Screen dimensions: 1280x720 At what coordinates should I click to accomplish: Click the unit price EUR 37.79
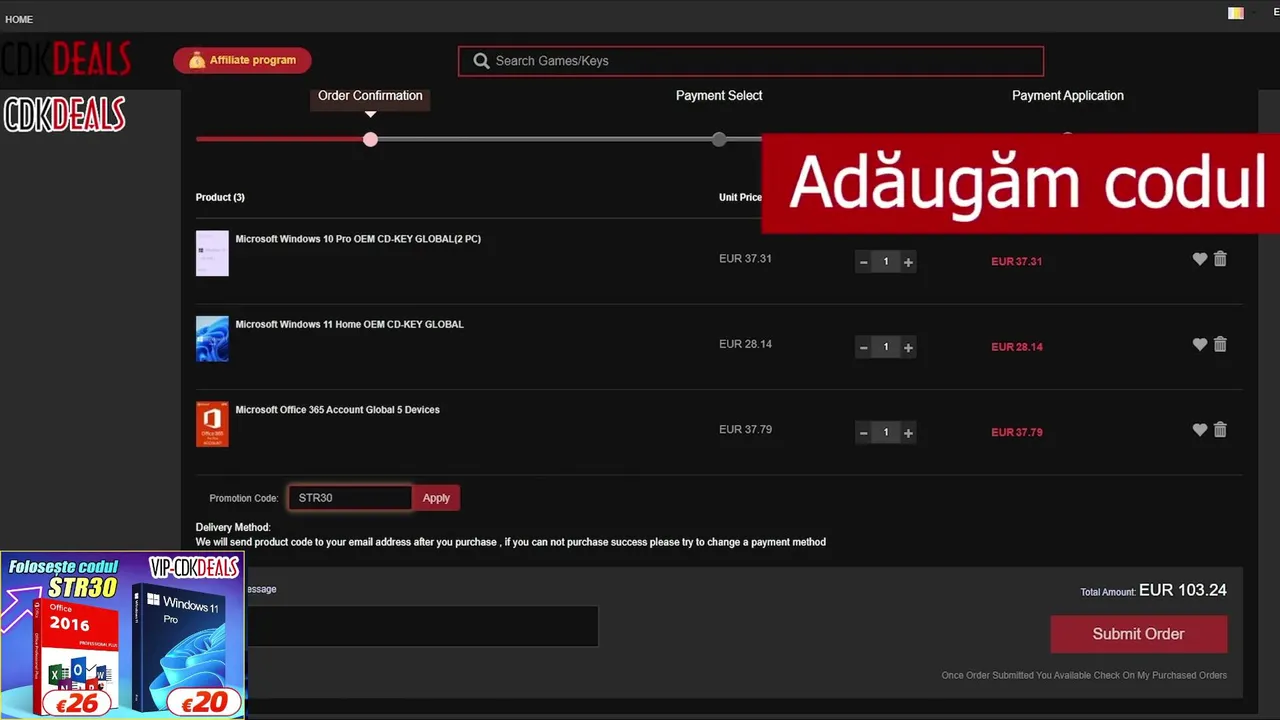click(745, 430)
